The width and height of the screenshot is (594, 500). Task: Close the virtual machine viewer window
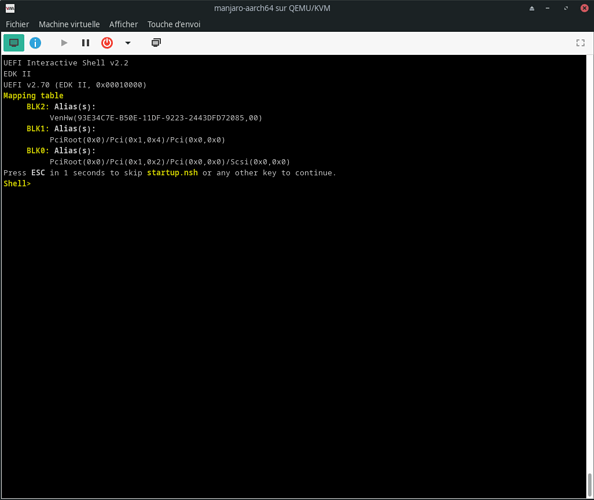point(584,8)
